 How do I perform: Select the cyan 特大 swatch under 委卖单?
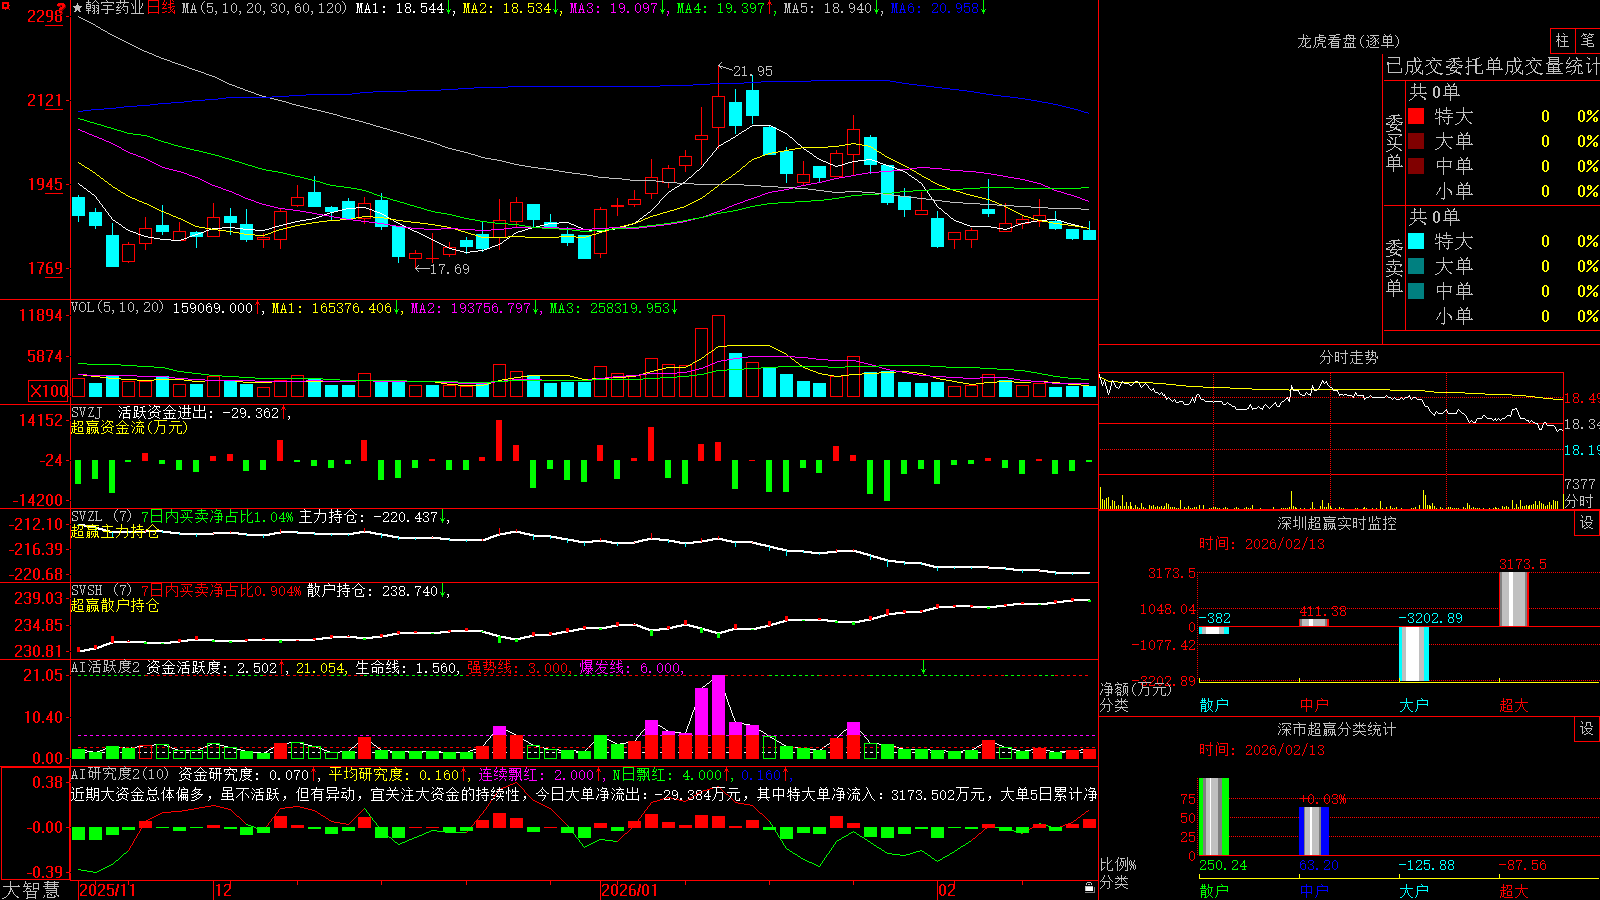[x=1416, y=241]
